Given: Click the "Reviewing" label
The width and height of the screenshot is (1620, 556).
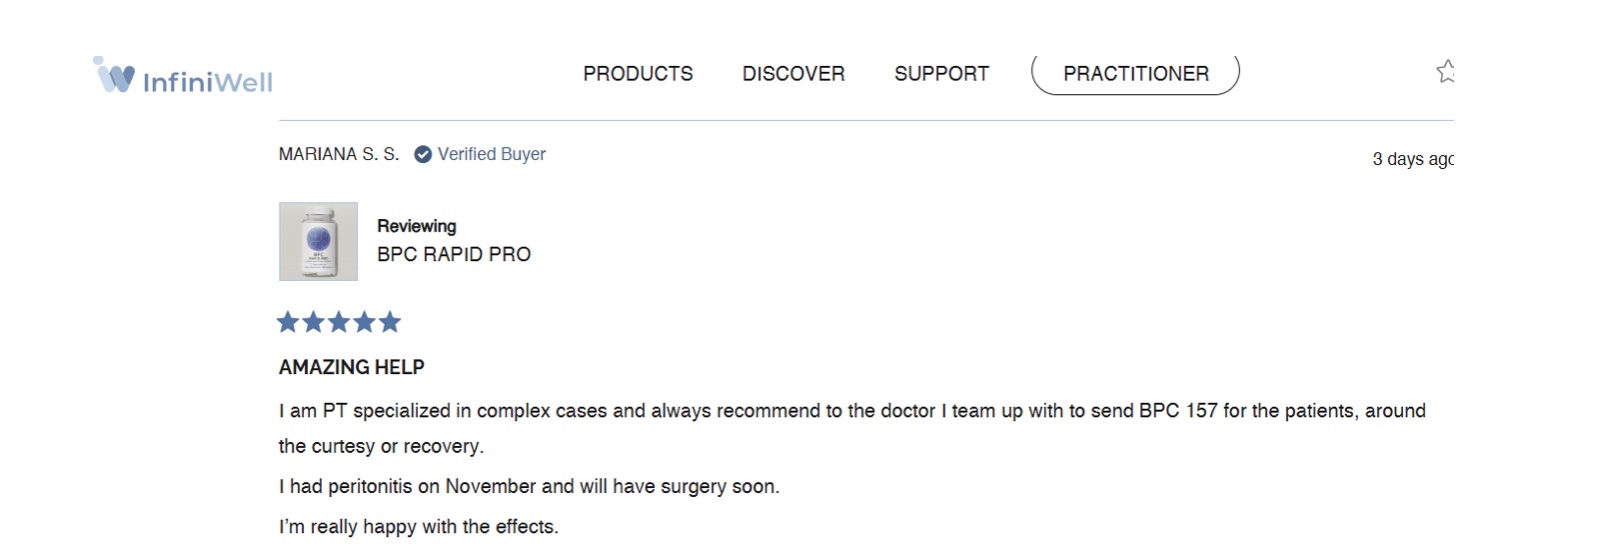Looking at the screenshot, I should tap(416, 226).
